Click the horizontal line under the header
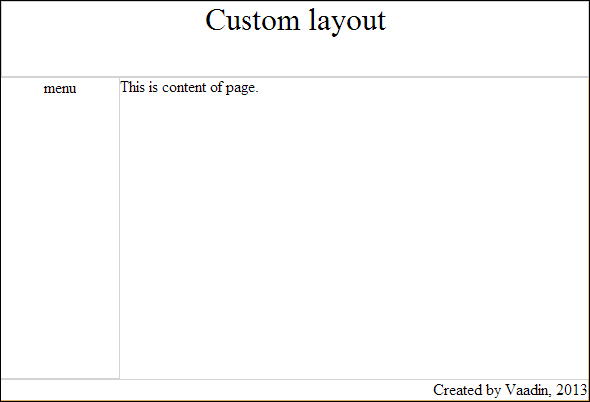The width and height of the screenshot is (590, 402). (x=295, y=77)
